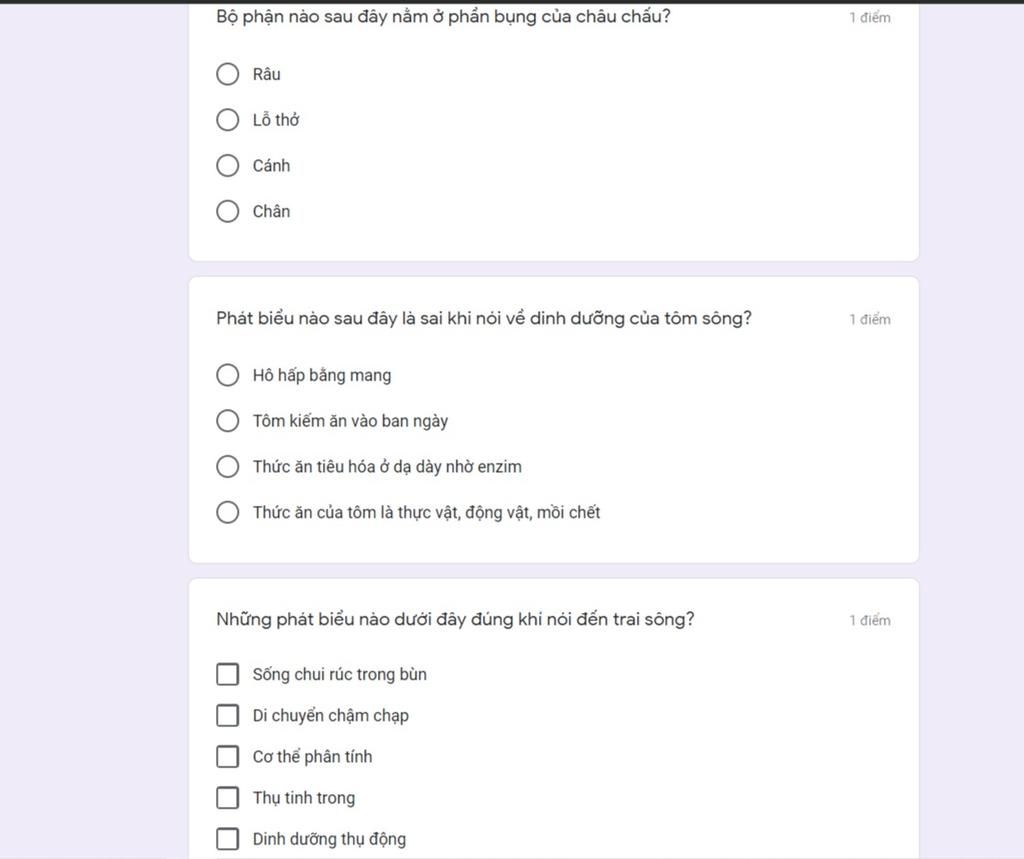Choose the "Cánh" answer
The image size is (1024, 859).
pyautogui.click(x=227, y=165)
